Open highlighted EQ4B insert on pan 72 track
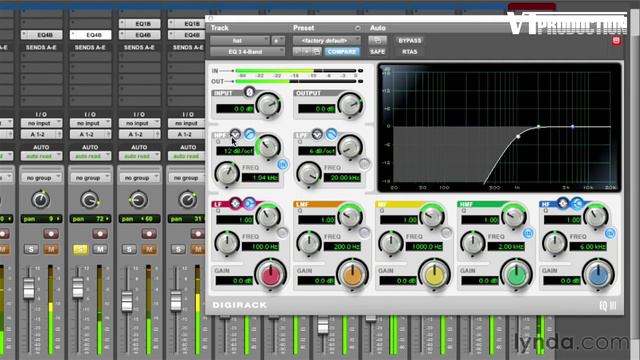The width and height of the screenshot is (640, 360). pyautogui.click(x=91, y=35)
